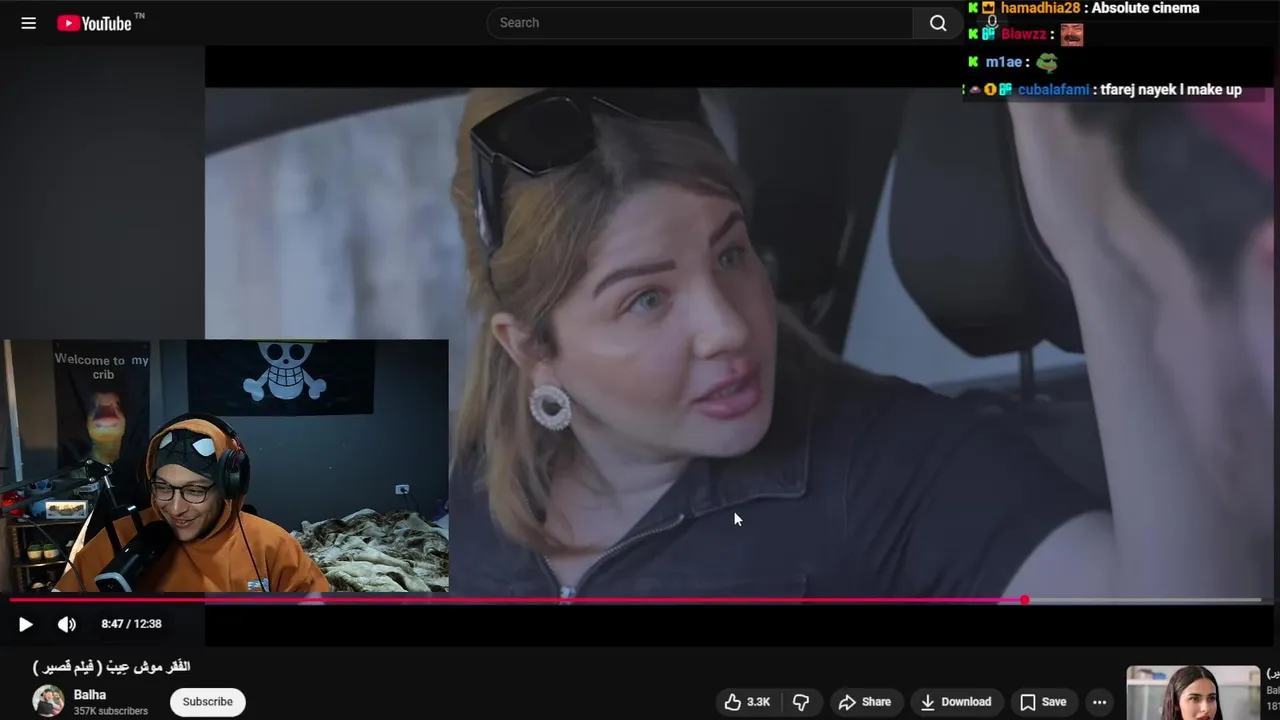This screenshot has height=720, width=1280.
Task: Open the Balha channel avatar
Action: click(x=48, y=701)
